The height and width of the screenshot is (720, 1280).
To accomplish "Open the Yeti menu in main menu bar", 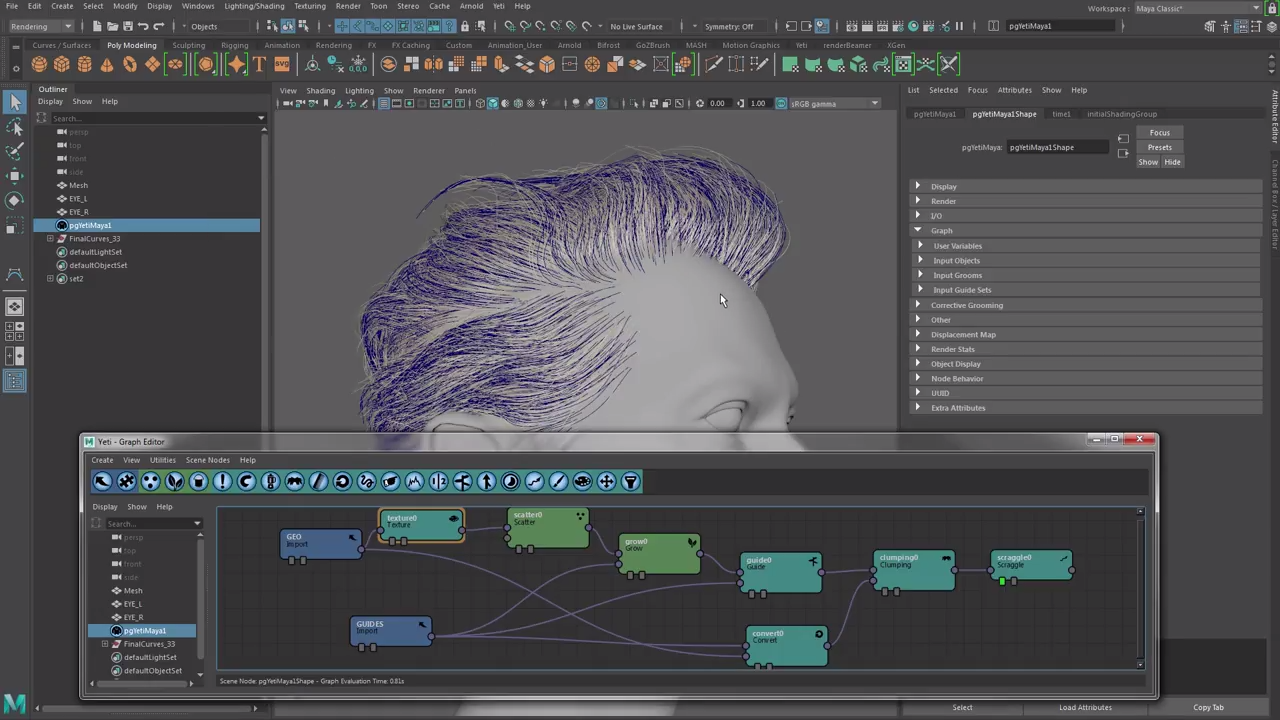I will click(x=498, y=6).
